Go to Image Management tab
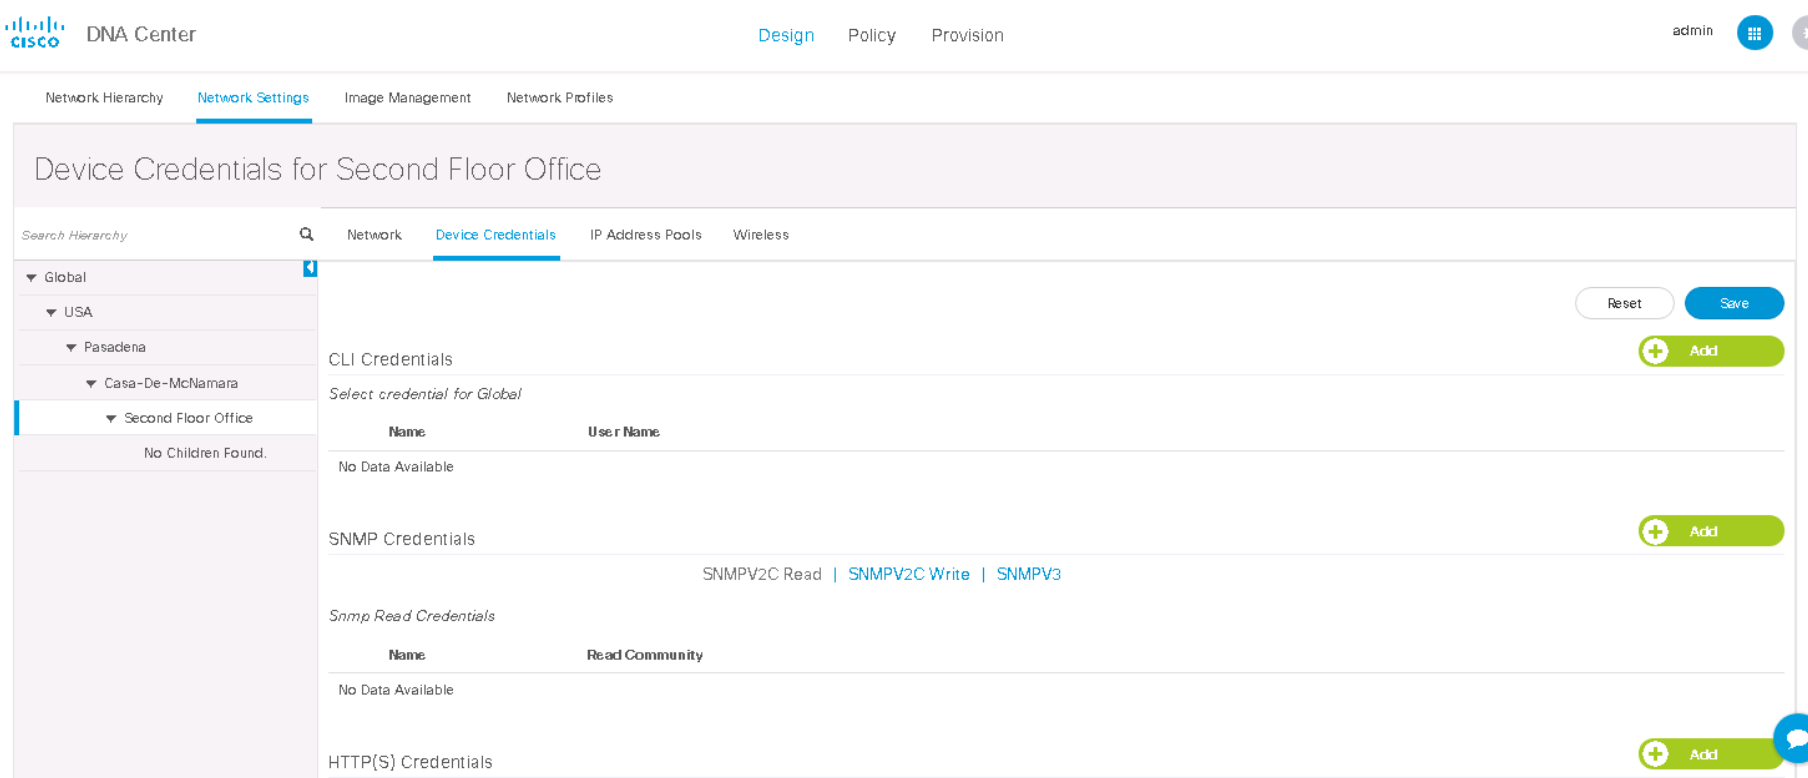Screen dimensions: 1808x778 pyautogui.click(x=407, y=98)
